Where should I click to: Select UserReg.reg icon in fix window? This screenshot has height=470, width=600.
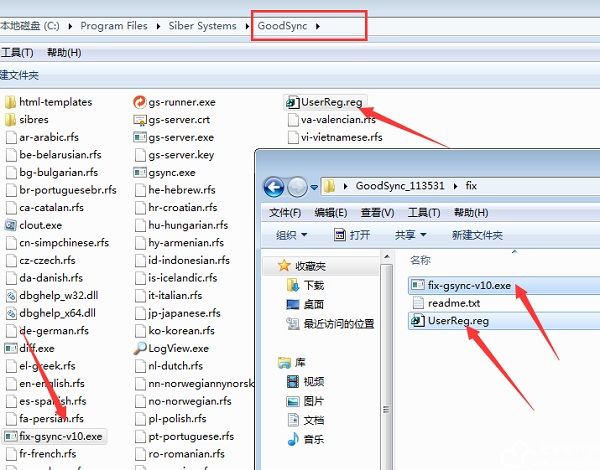point(418,320)
